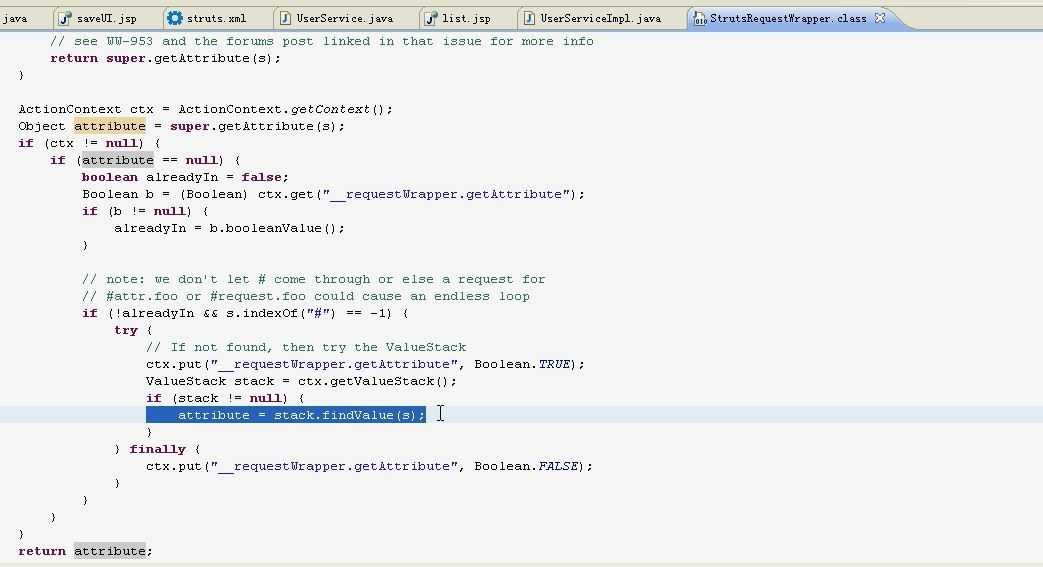
Task: Click the 'ctx.put(..., Boolean.TRUE);' line
Action: (x=365, y=364)
